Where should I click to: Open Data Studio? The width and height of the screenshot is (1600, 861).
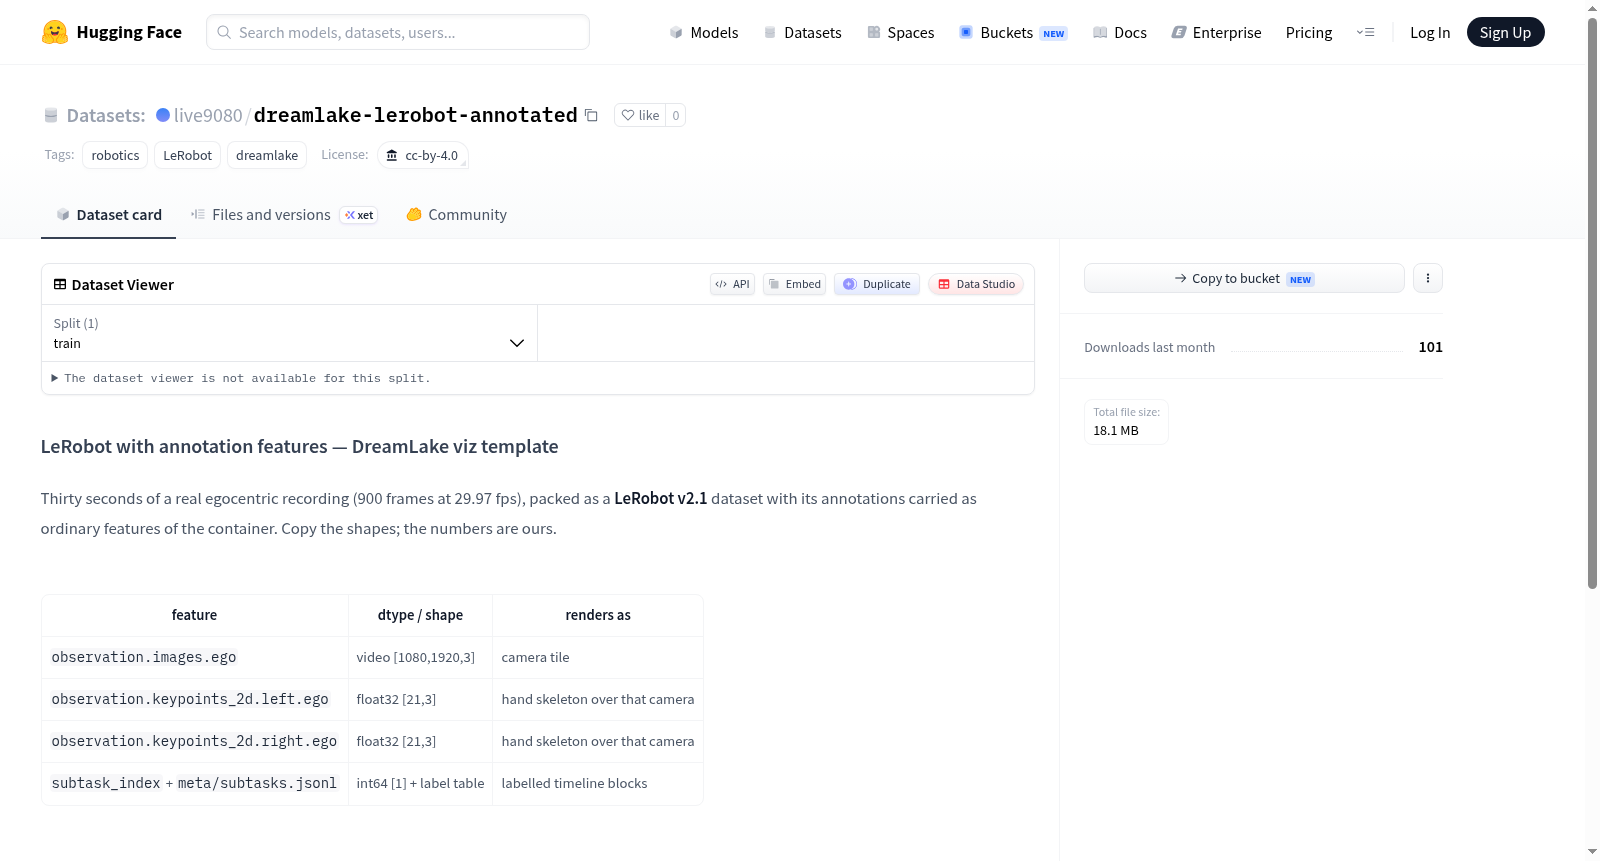[x=976, y=284]
